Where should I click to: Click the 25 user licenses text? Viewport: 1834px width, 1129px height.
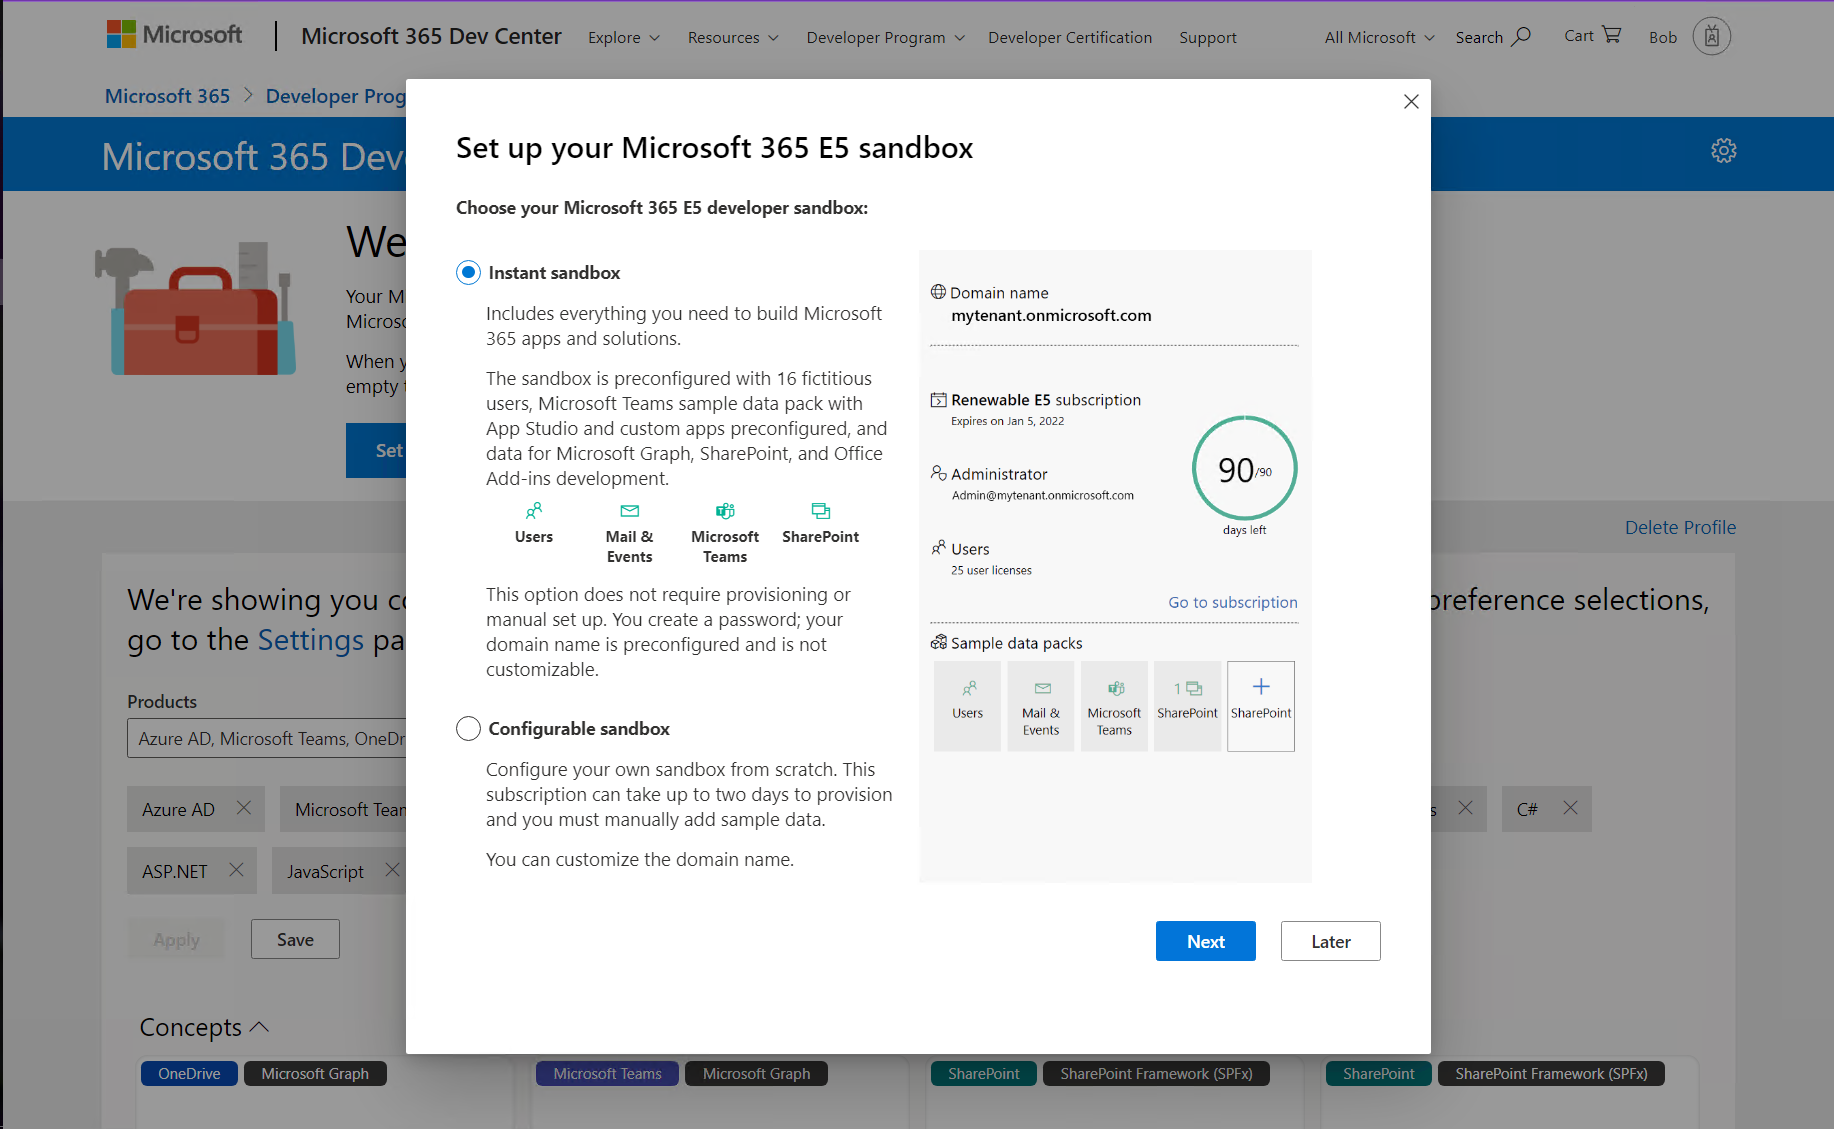click(x=991, y=570)
